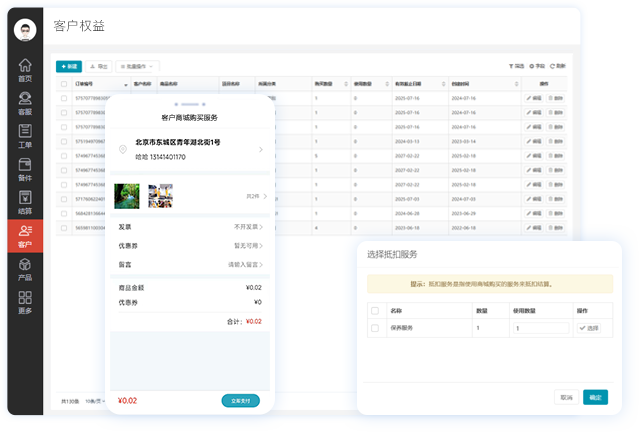Tick the checkbox for order 571760622401
Screen dimensions: 639x432
point(64,199)
